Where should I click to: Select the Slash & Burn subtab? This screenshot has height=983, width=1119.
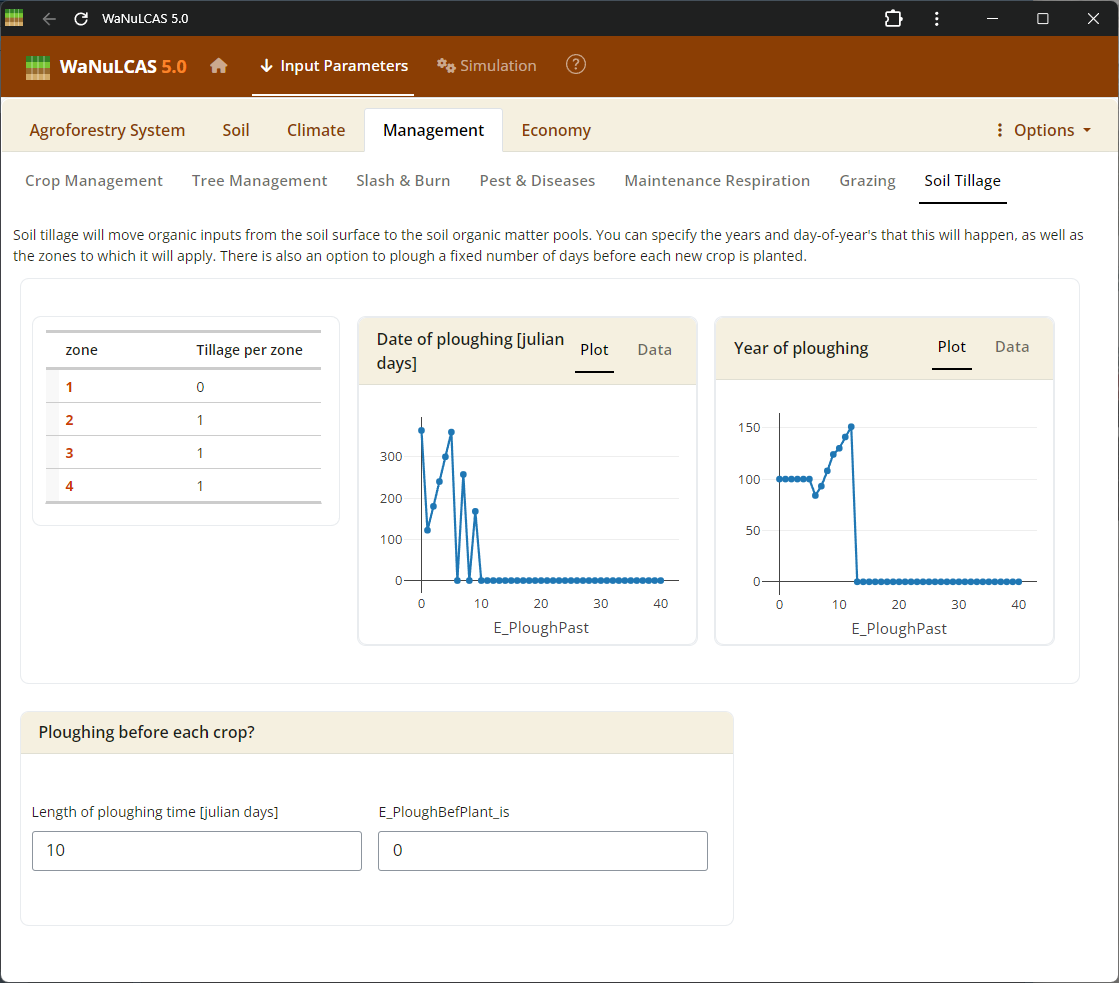point(403,181)
